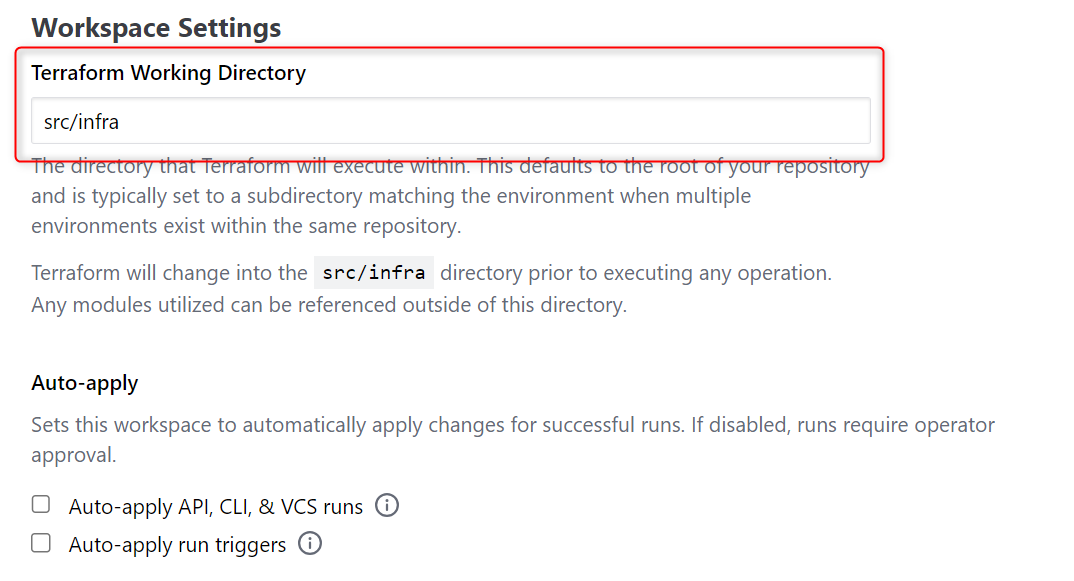Image resolution: width=1074 pixels, height=581 pixels.
Task: Click the 'Terraform Working Directory' field label
Action: click(168, 73)
